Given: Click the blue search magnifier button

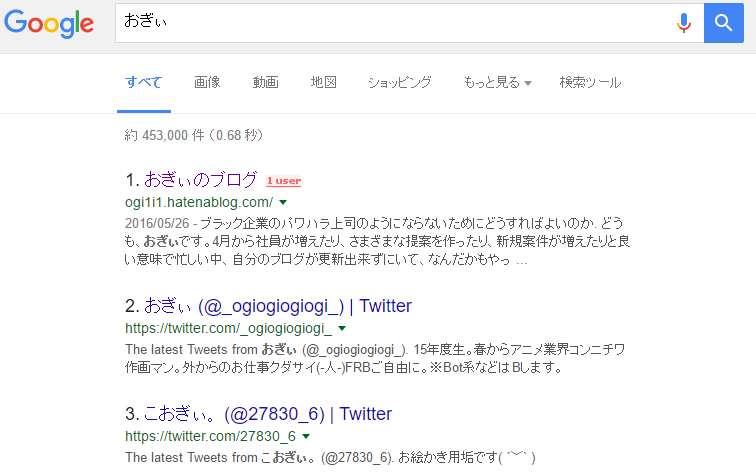Looking at the screenshot, I should [724, 23].
